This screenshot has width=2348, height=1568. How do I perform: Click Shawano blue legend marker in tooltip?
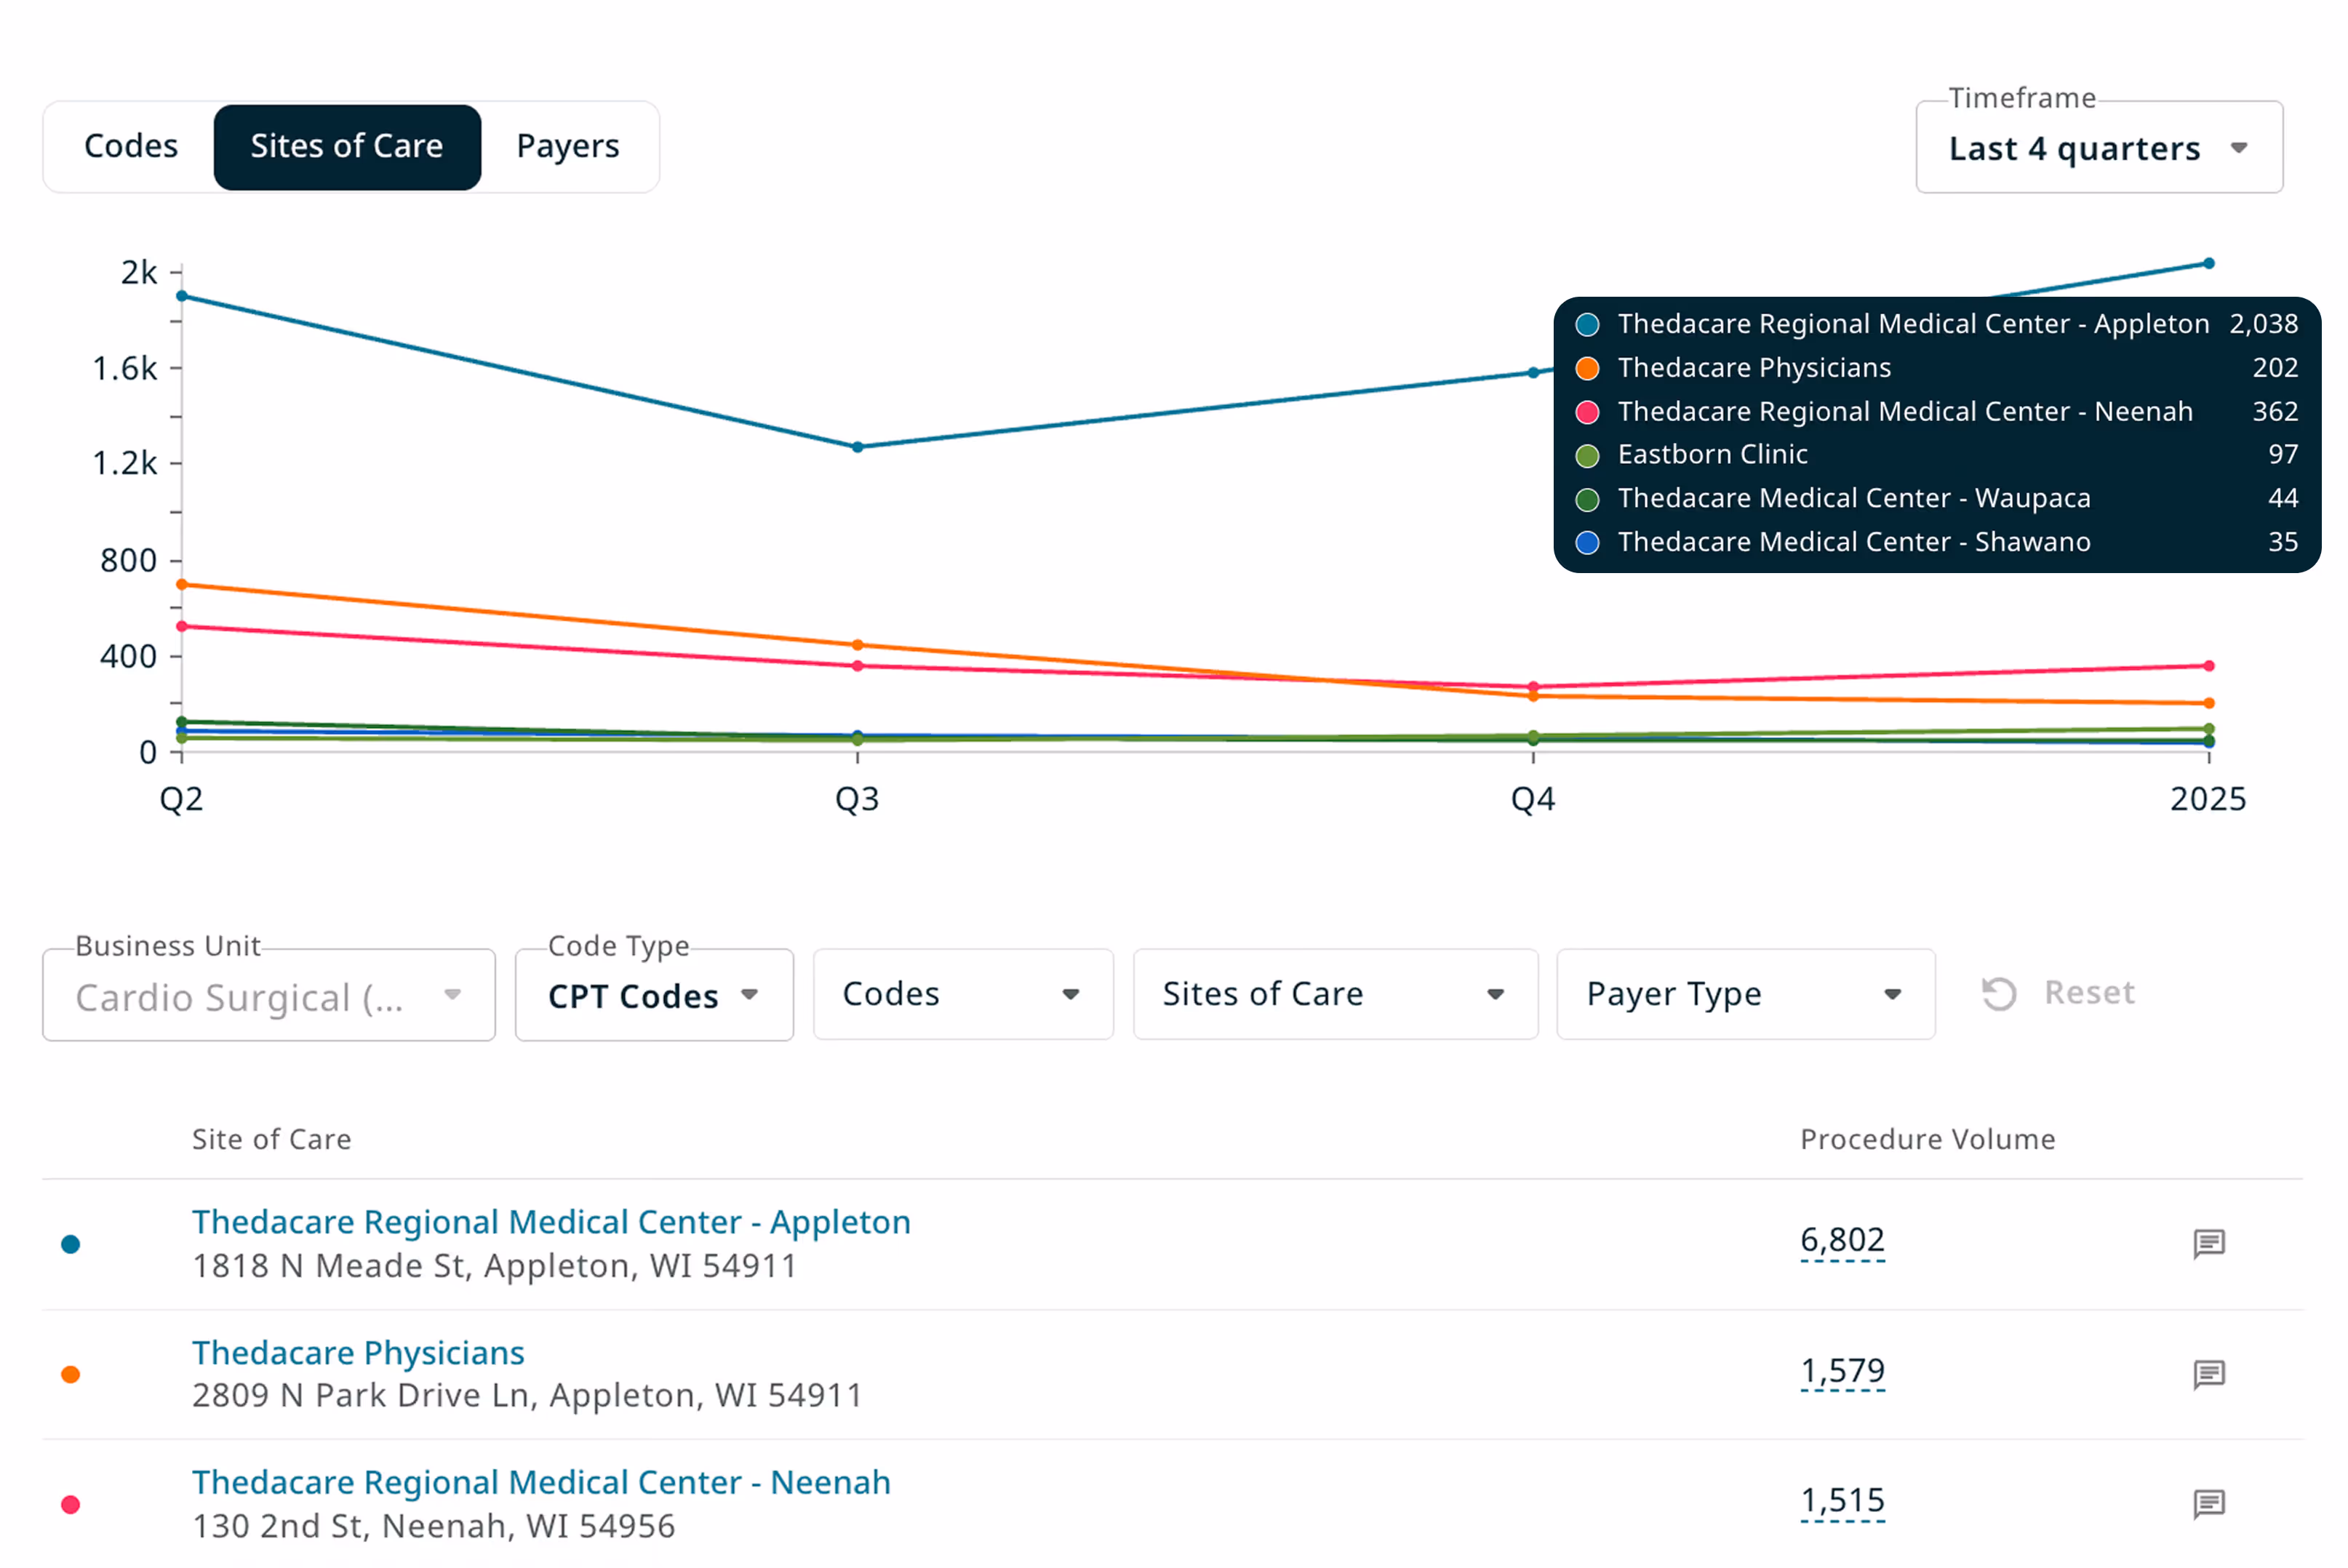coord(1587,543)
